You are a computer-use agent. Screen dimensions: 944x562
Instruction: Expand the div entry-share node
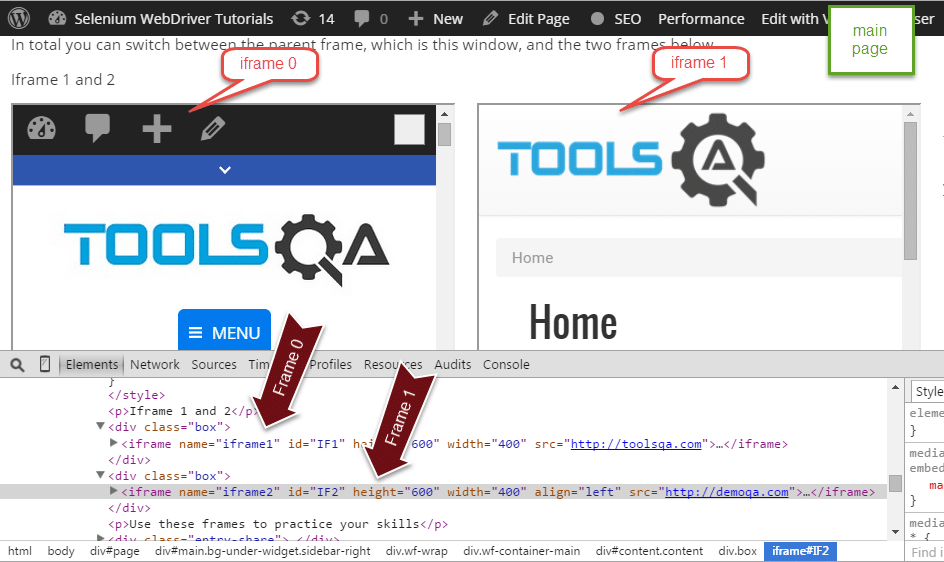click(x=101, y=538)
